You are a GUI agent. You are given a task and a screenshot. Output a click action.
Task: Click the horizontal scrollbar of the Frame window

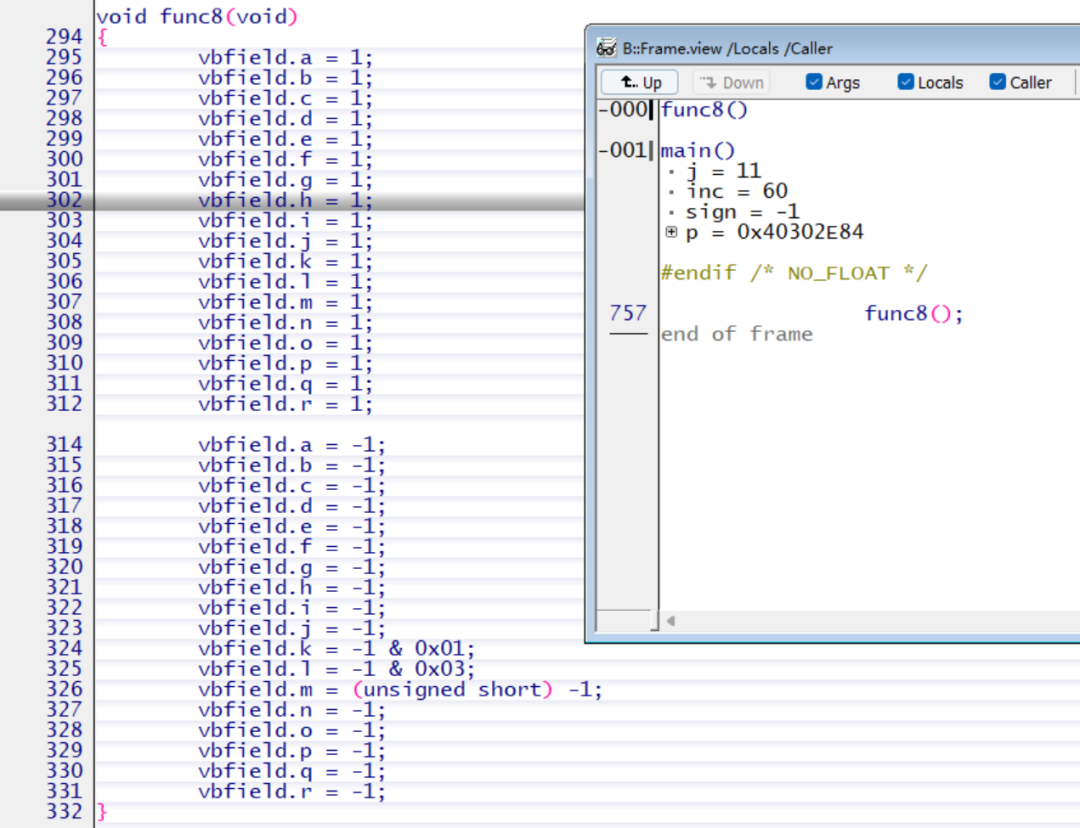tap(870, 621)
